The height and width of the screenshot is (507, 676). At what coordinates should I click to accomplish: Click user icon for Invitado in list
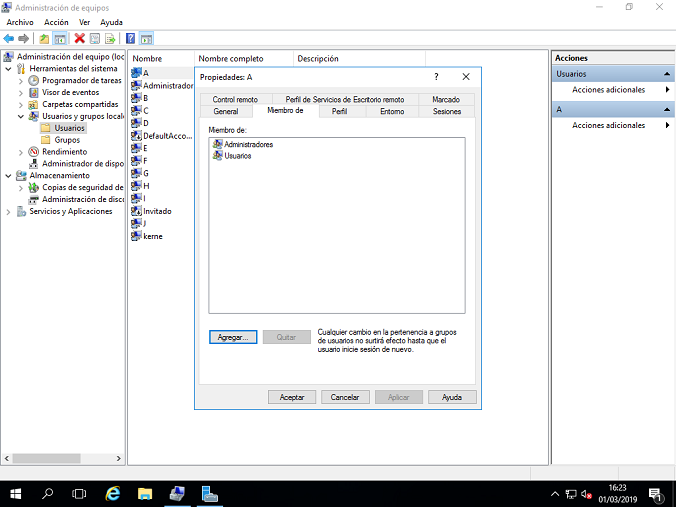[x=136, y=211]
